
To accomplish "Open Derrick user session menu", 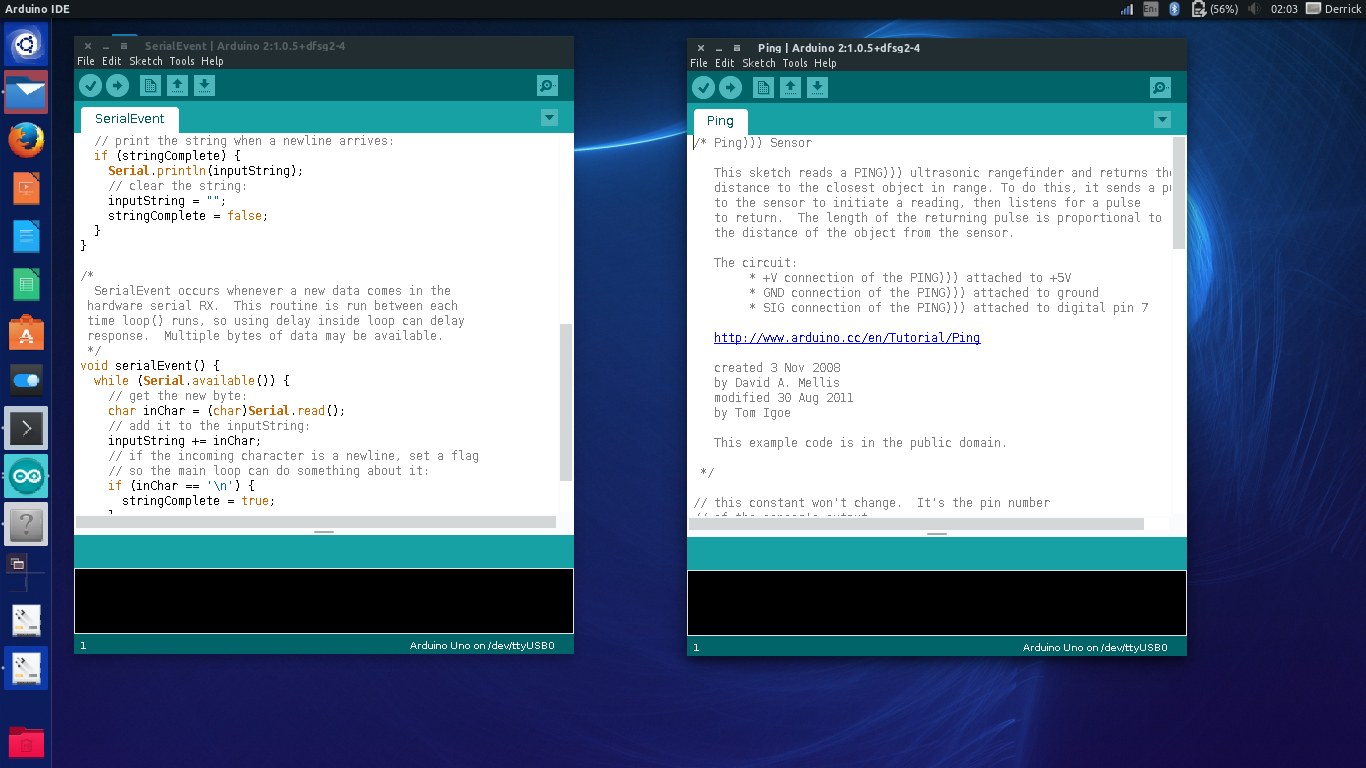I will pos(1334,9).
